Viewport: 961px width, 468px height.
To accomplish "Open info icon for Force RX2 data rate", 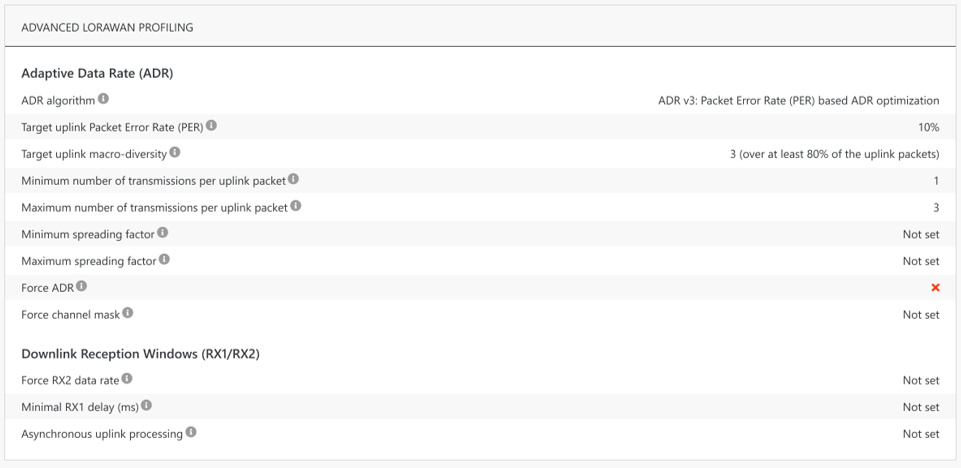I will tap(127, 379).
